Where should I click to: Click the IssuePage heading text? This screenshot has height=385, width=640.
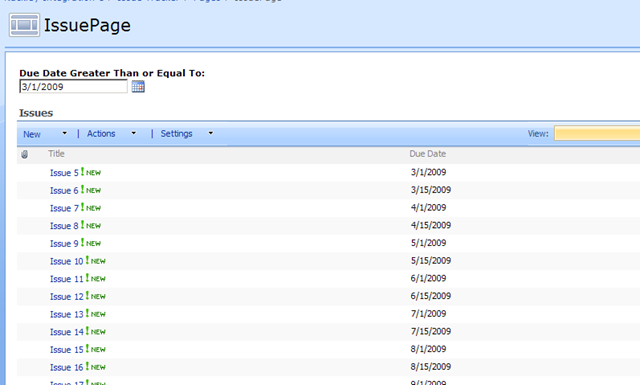pyautogui.click(x=87, y=25)
